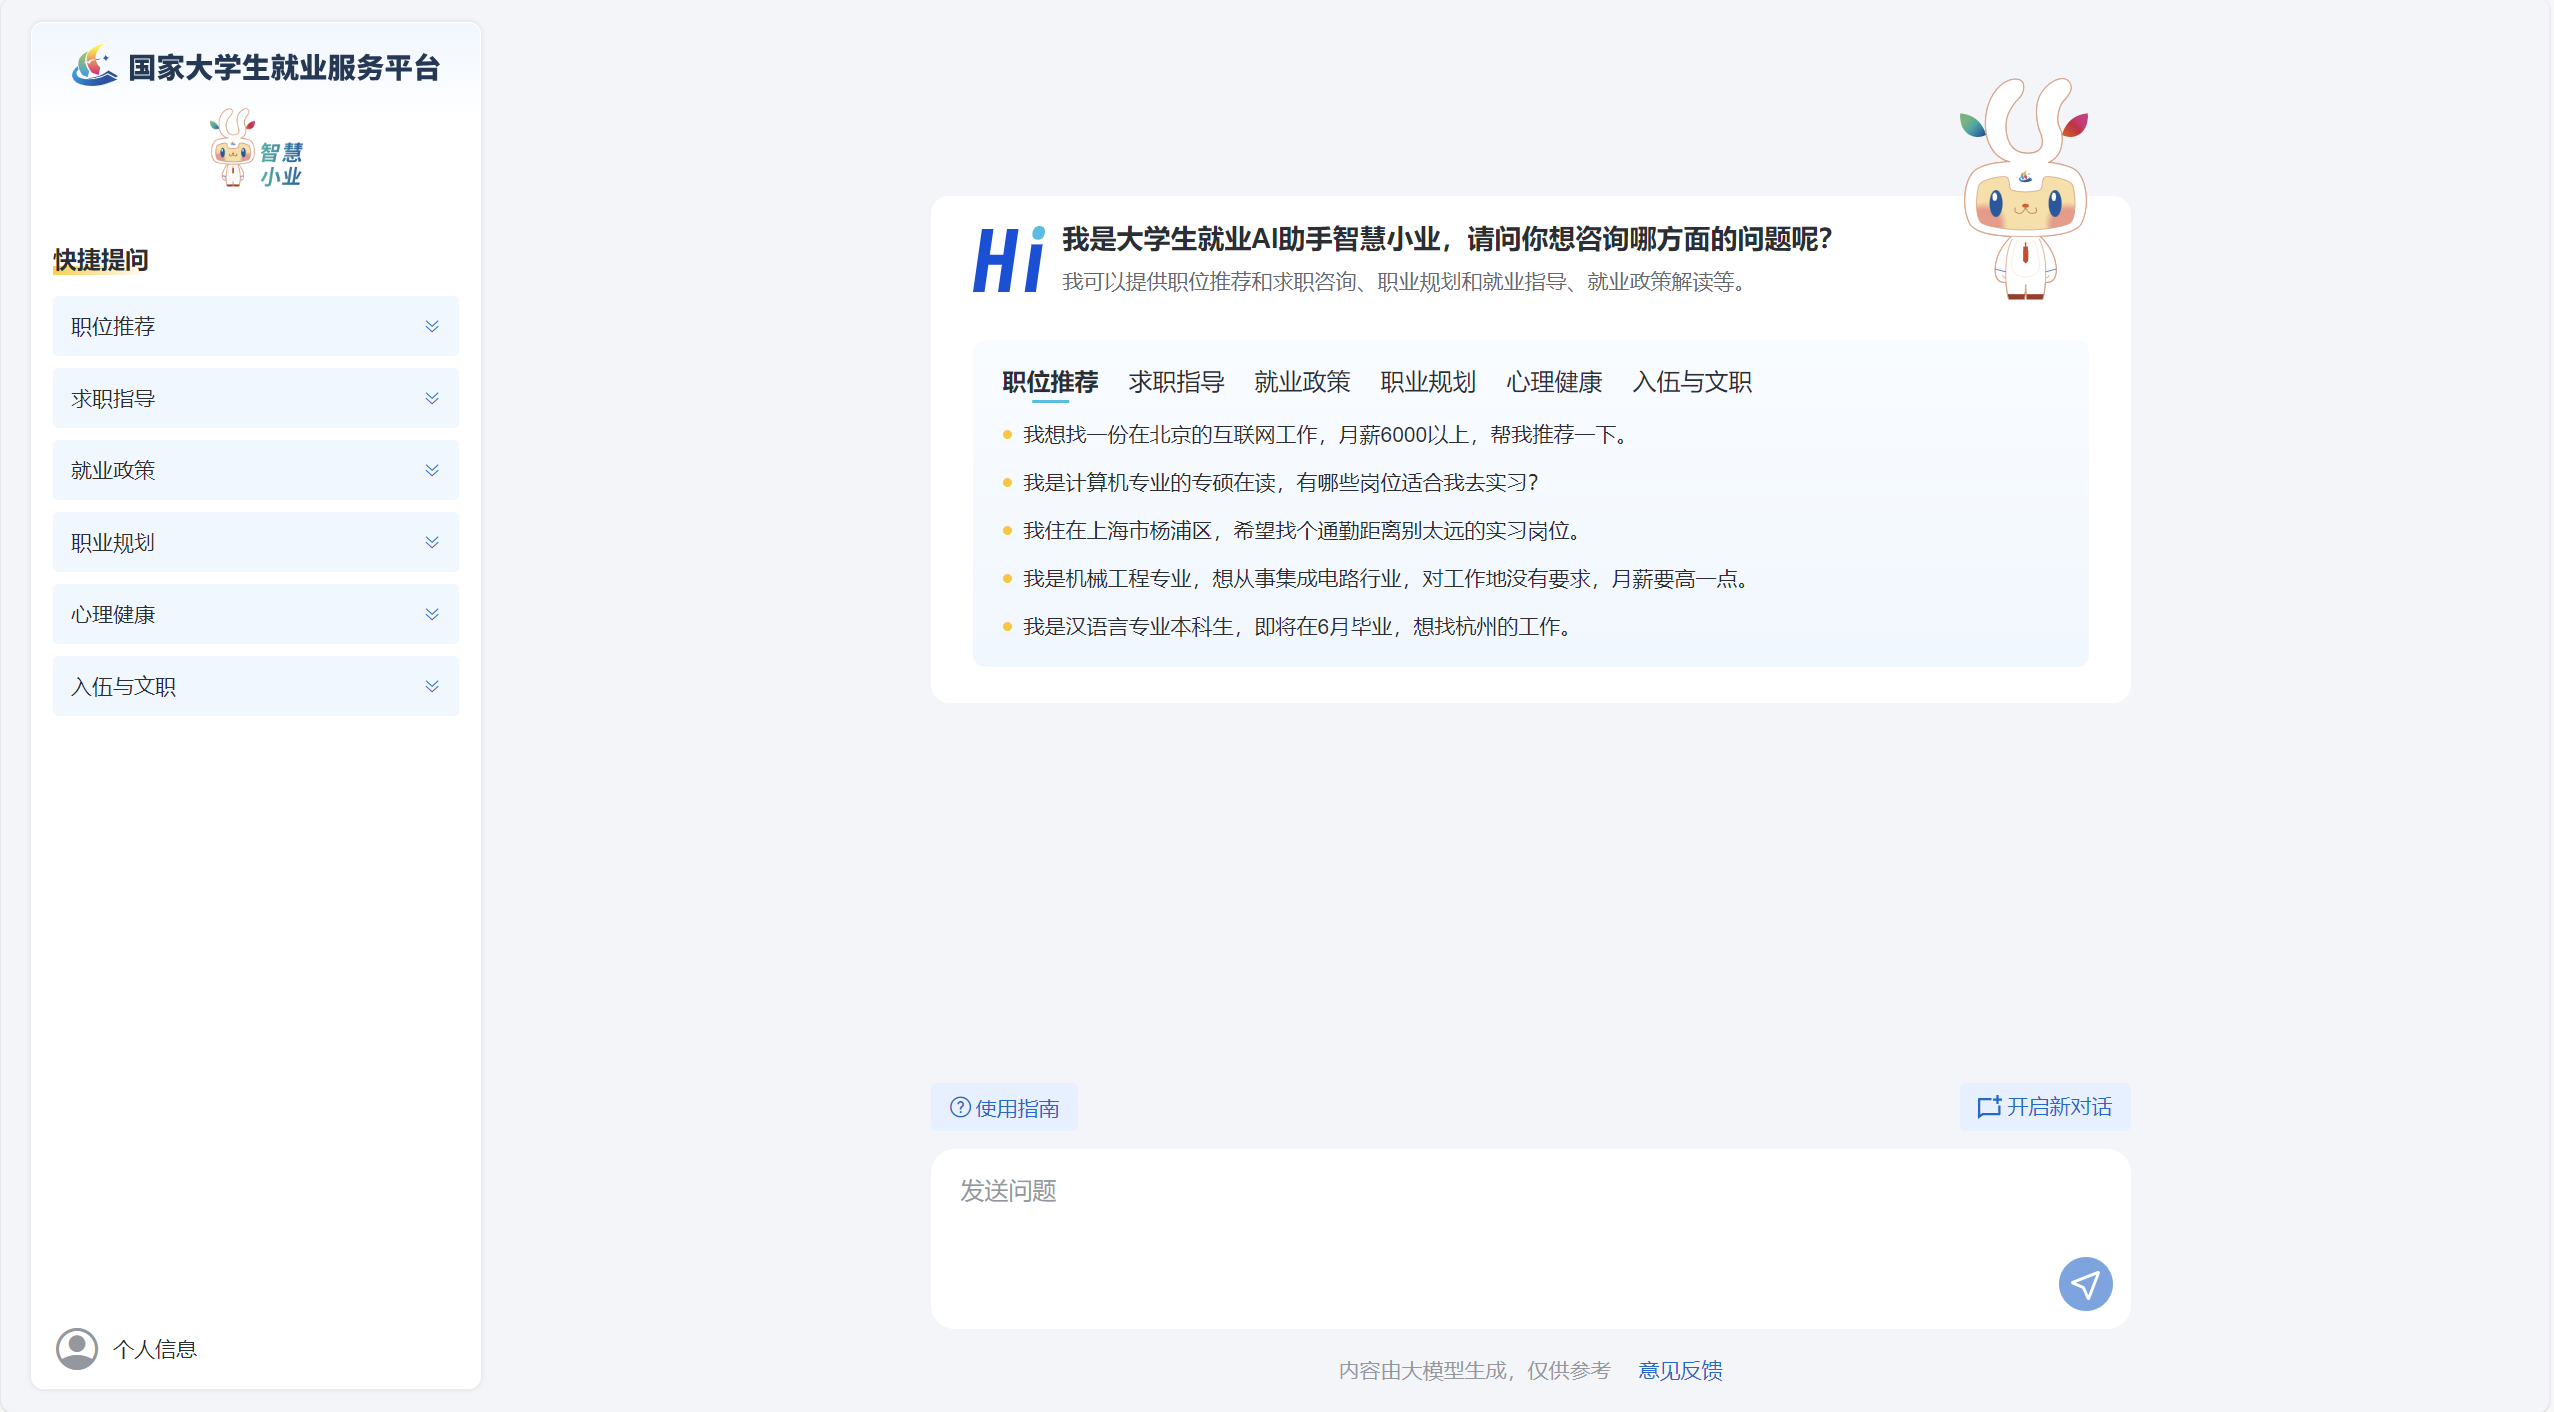
Task: Select 入伍与文职 tab in welcome card
Action: [1691, 382]
